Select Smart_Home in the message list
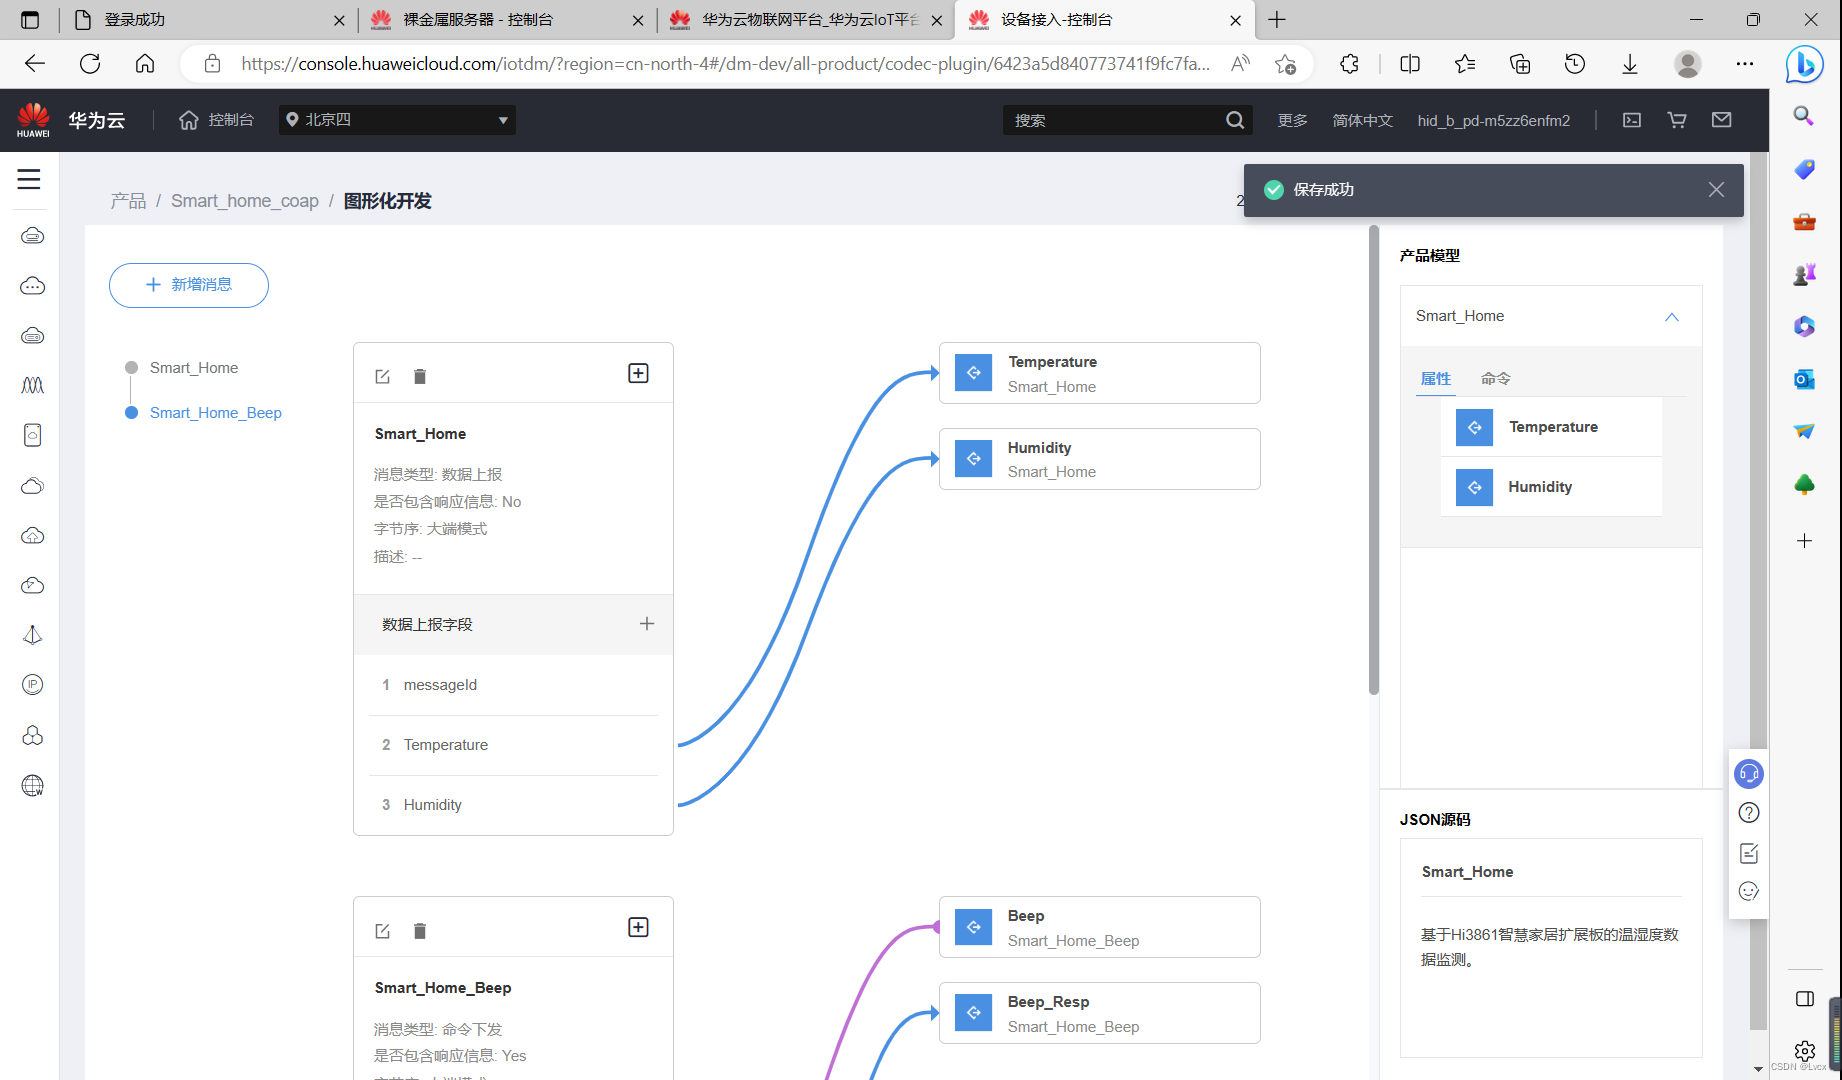Viewport: 1842px width, 1080px height. pos(194,368)
